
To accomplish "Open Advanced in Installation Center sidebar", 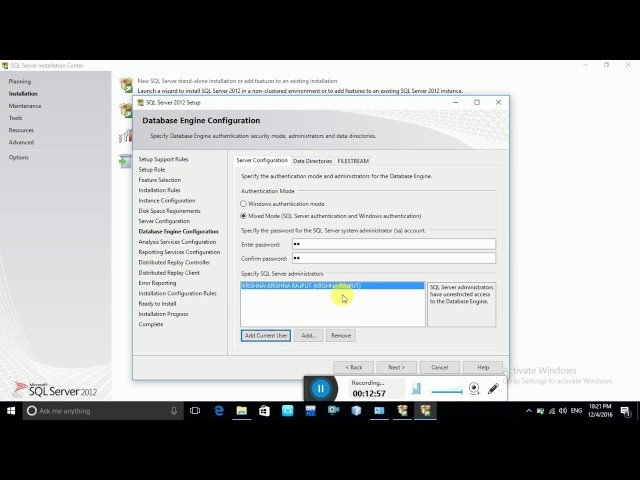I will coord(21,142).
